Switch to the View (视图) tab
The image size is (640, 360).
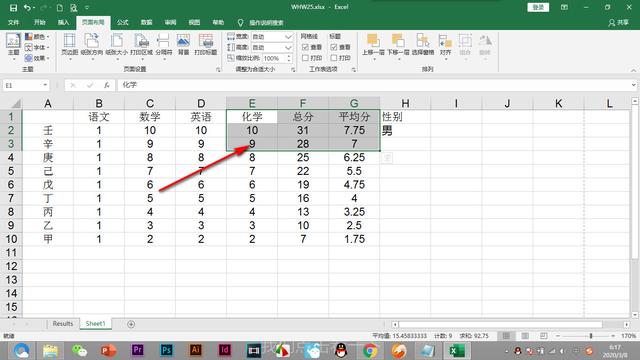[x=194, y=22]
